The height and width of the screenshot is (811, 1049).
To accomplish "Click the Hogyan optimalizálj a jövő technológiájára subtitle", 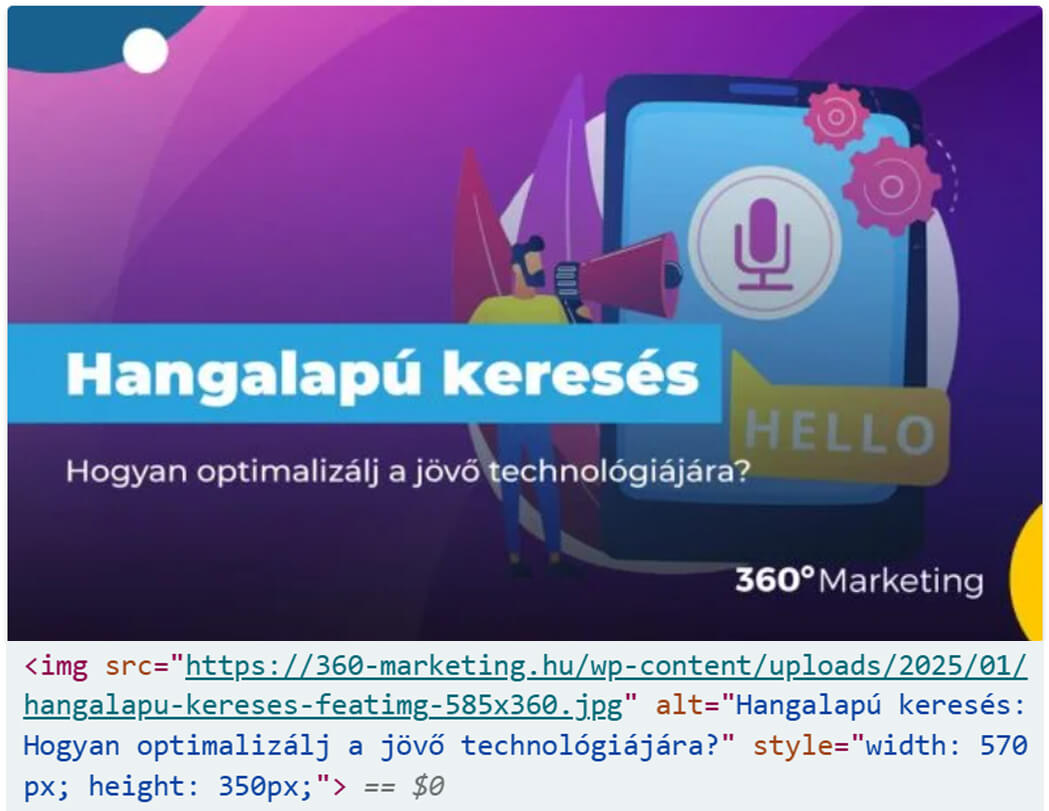I will tap(408, 472).
